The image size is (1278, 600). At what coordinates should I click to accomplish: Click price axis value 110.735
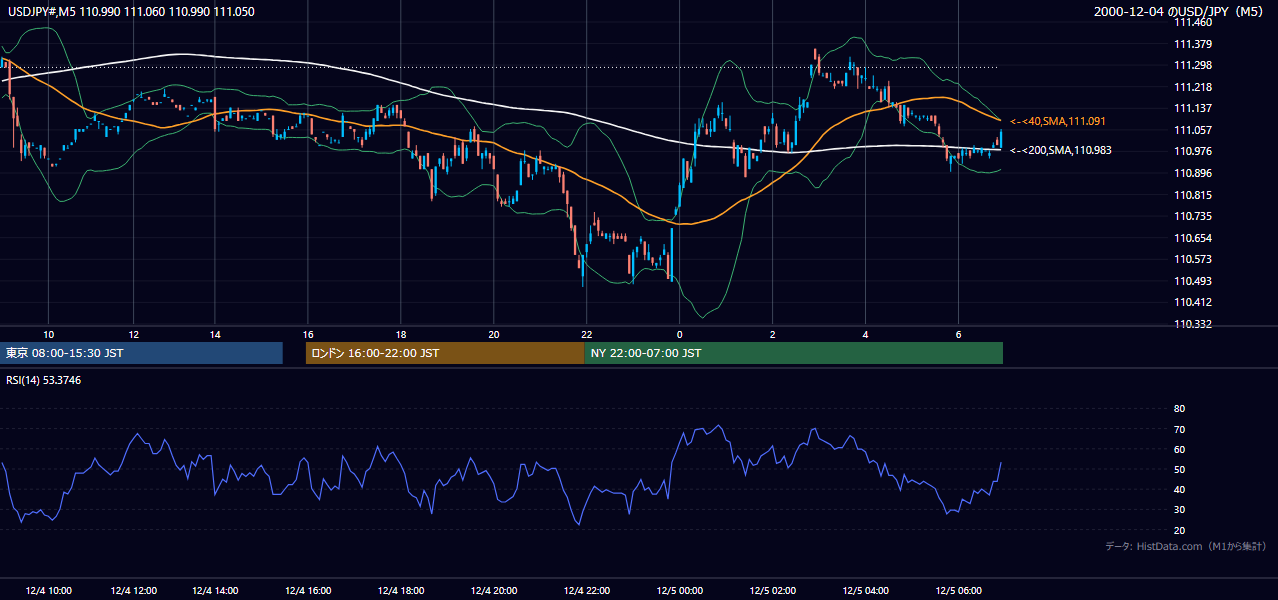pos(1192,216)
